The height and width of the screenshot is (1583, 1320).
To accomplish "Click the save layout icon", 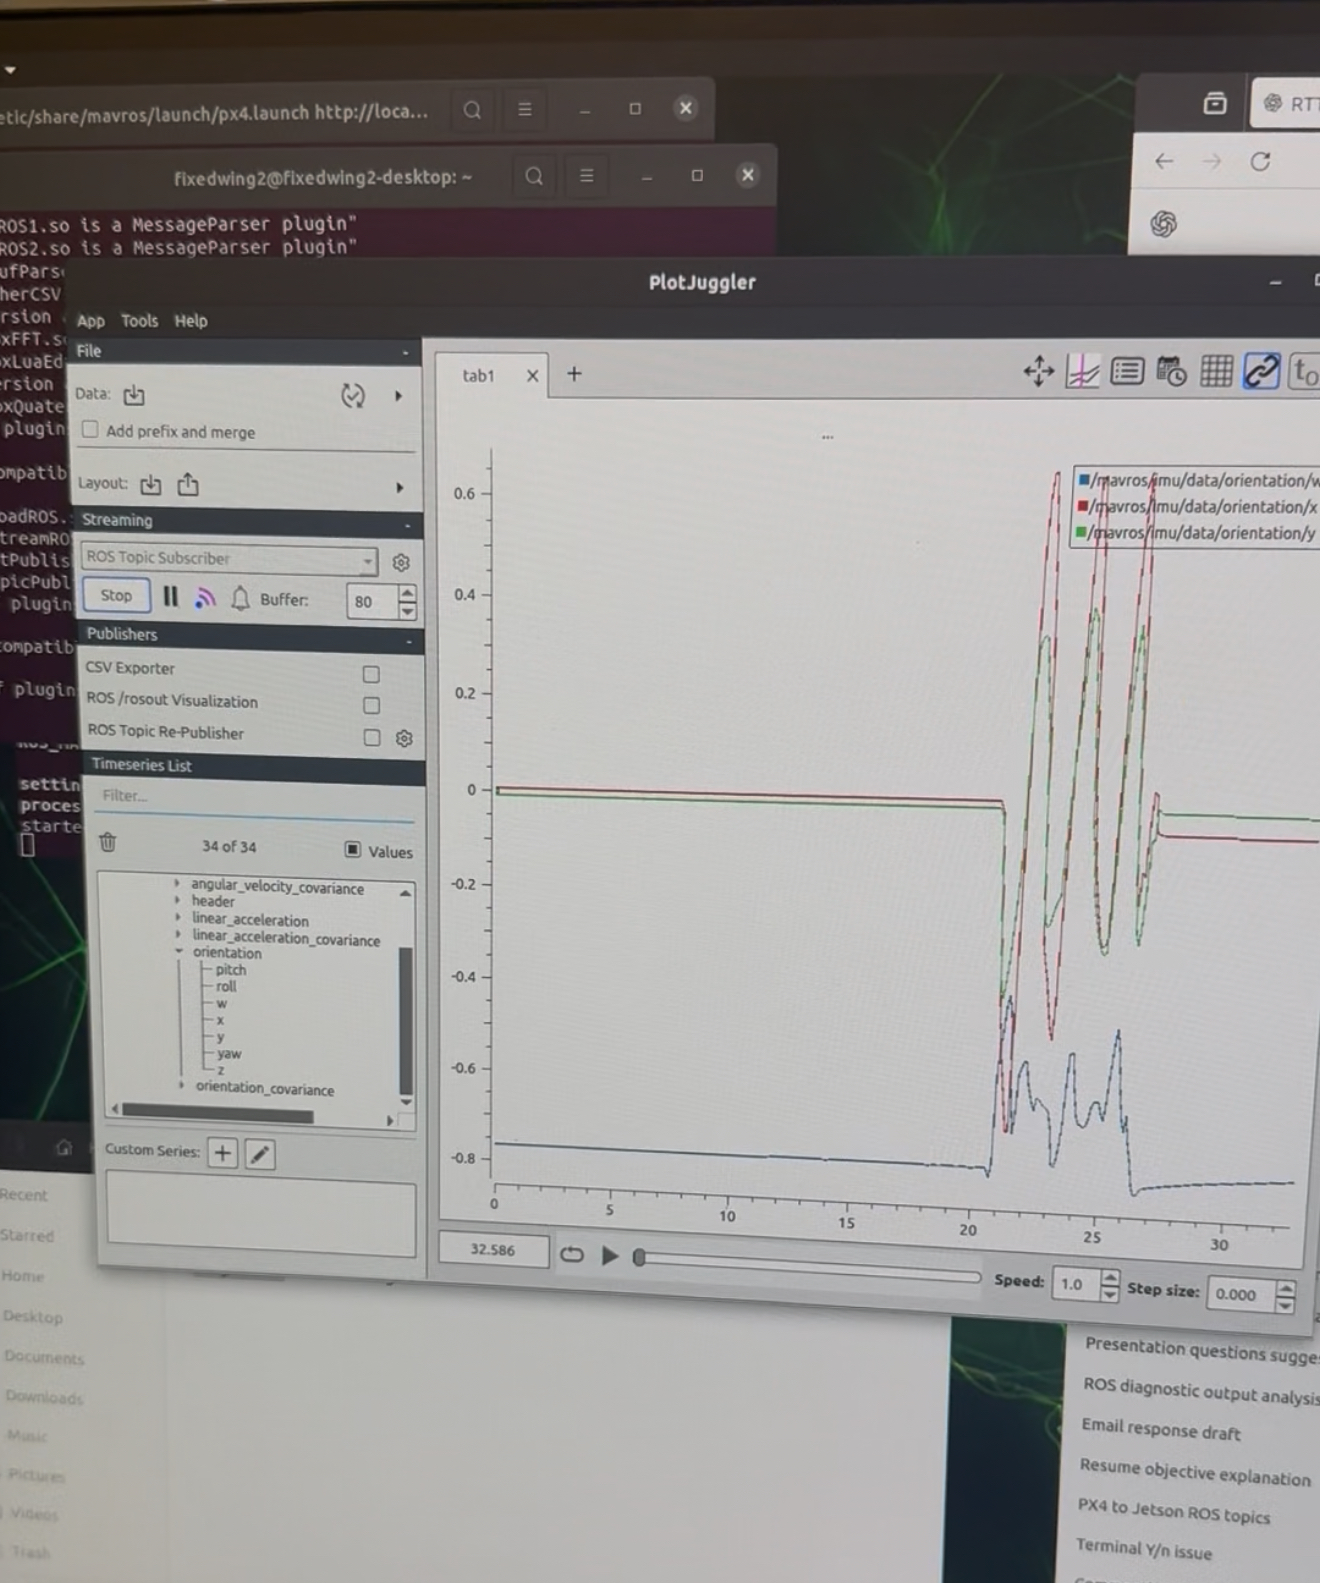I will (188, 485).
